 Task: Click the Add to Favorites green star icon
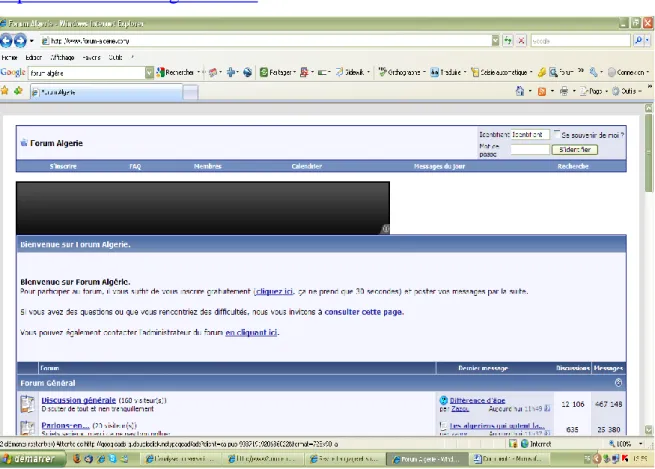pos(18,90)
